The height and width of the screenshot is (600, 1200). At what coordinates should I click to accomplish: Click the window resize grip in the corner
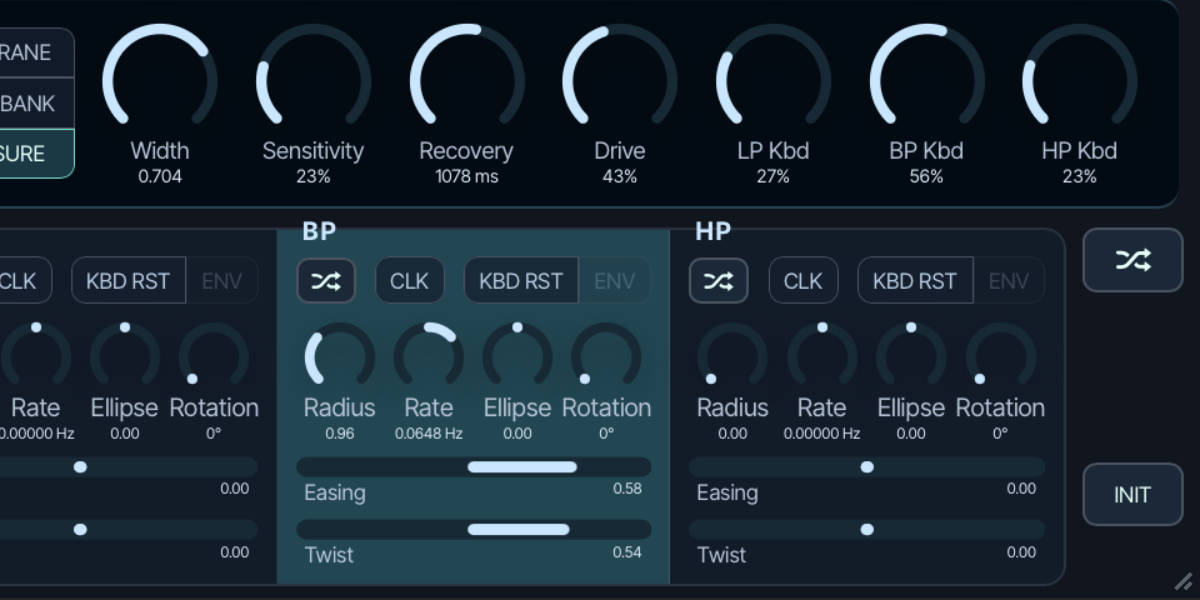(x=1182, y=580)
